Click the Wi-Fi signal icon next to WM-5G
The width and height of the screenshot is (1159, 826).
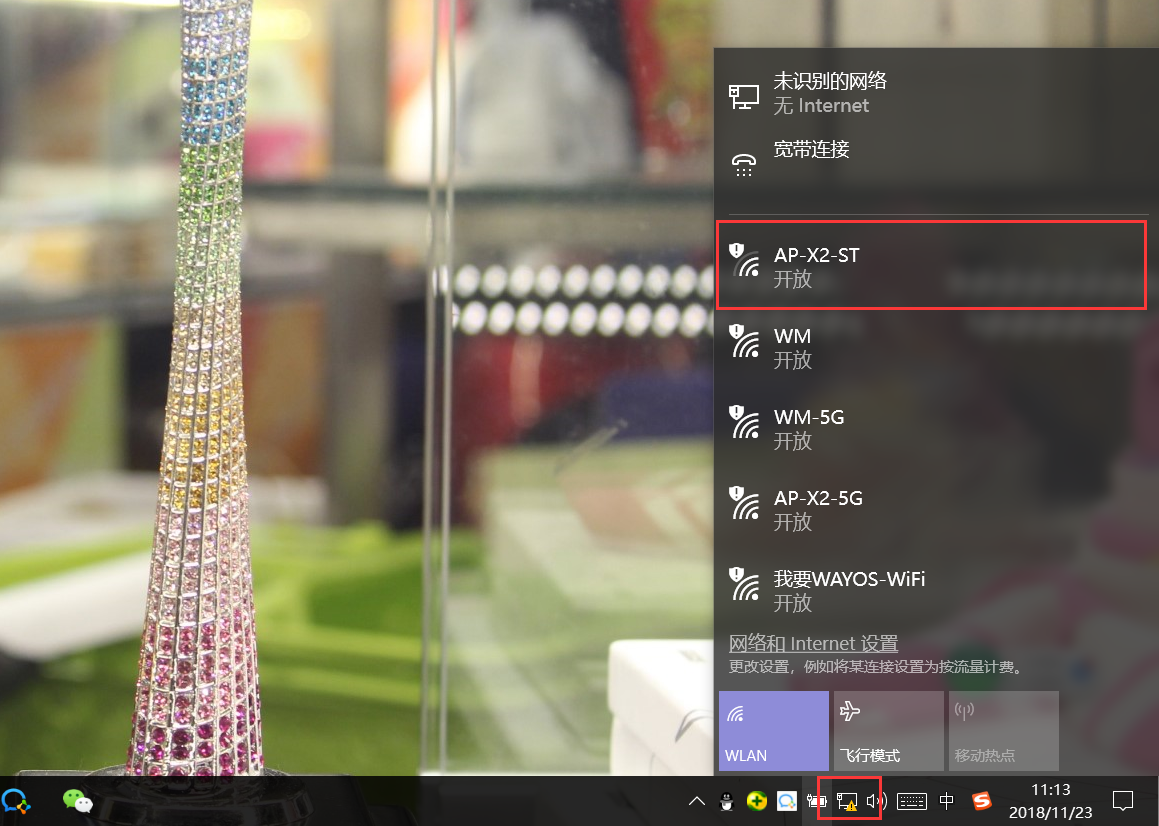(744, 422)
